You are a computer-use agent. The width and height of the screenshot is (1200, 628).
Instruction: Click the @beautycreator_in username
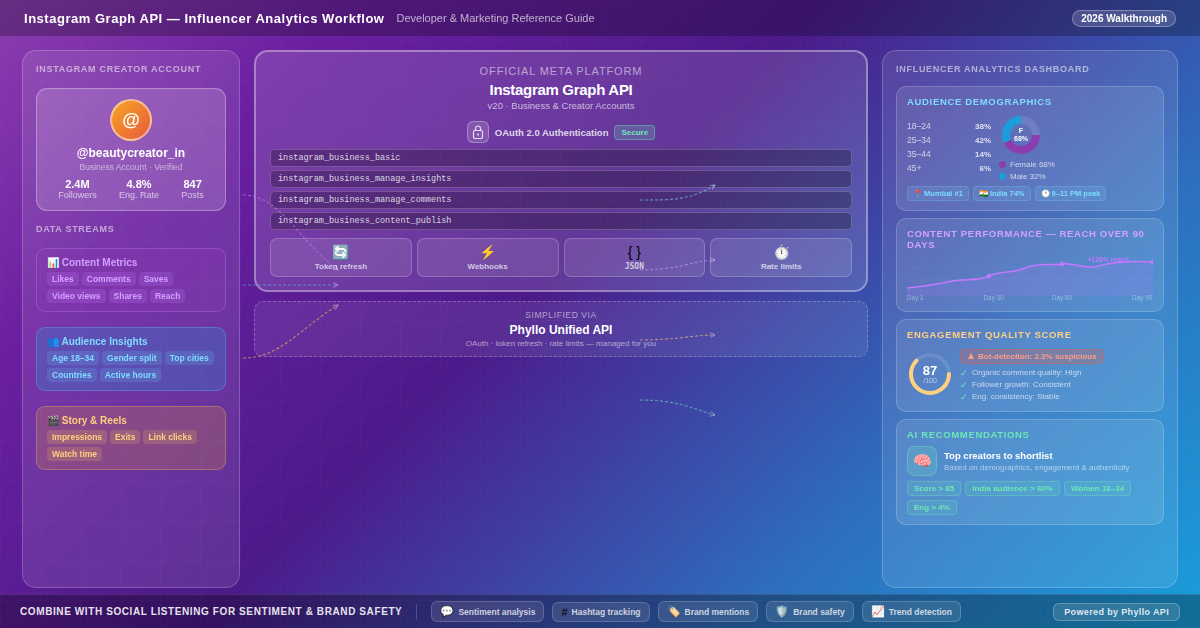(131, 153)
